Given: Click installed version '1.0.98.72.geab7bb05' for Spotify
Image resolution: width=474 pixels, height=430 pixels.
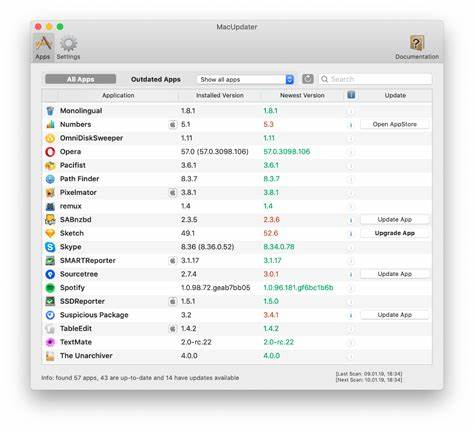Looking at the screenshot, I should [x=216, y=288].
